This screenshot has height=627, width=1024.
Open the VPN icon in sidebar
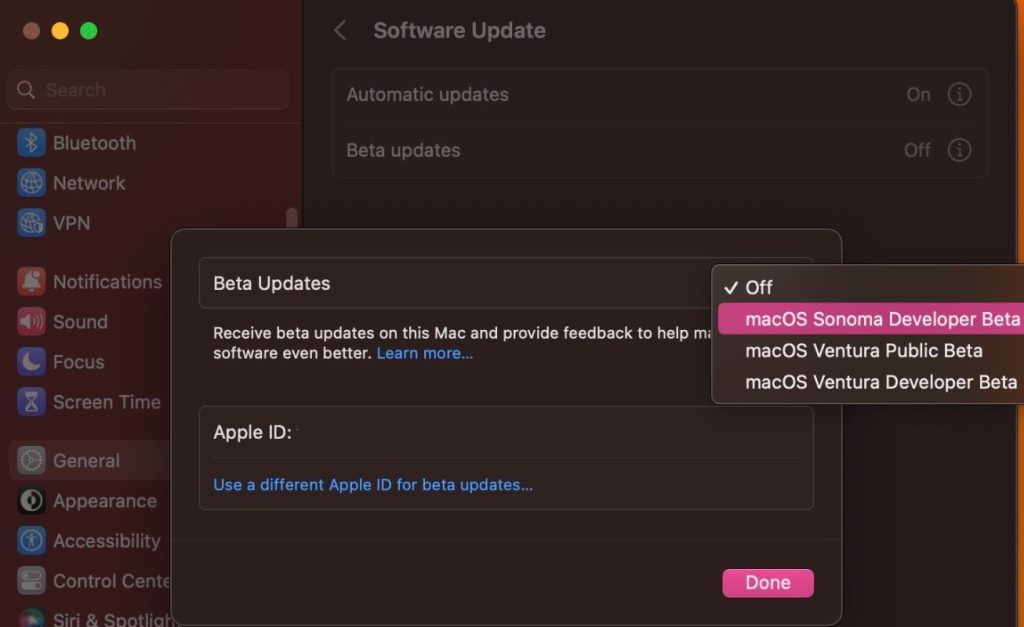click(x=31, y=223)
